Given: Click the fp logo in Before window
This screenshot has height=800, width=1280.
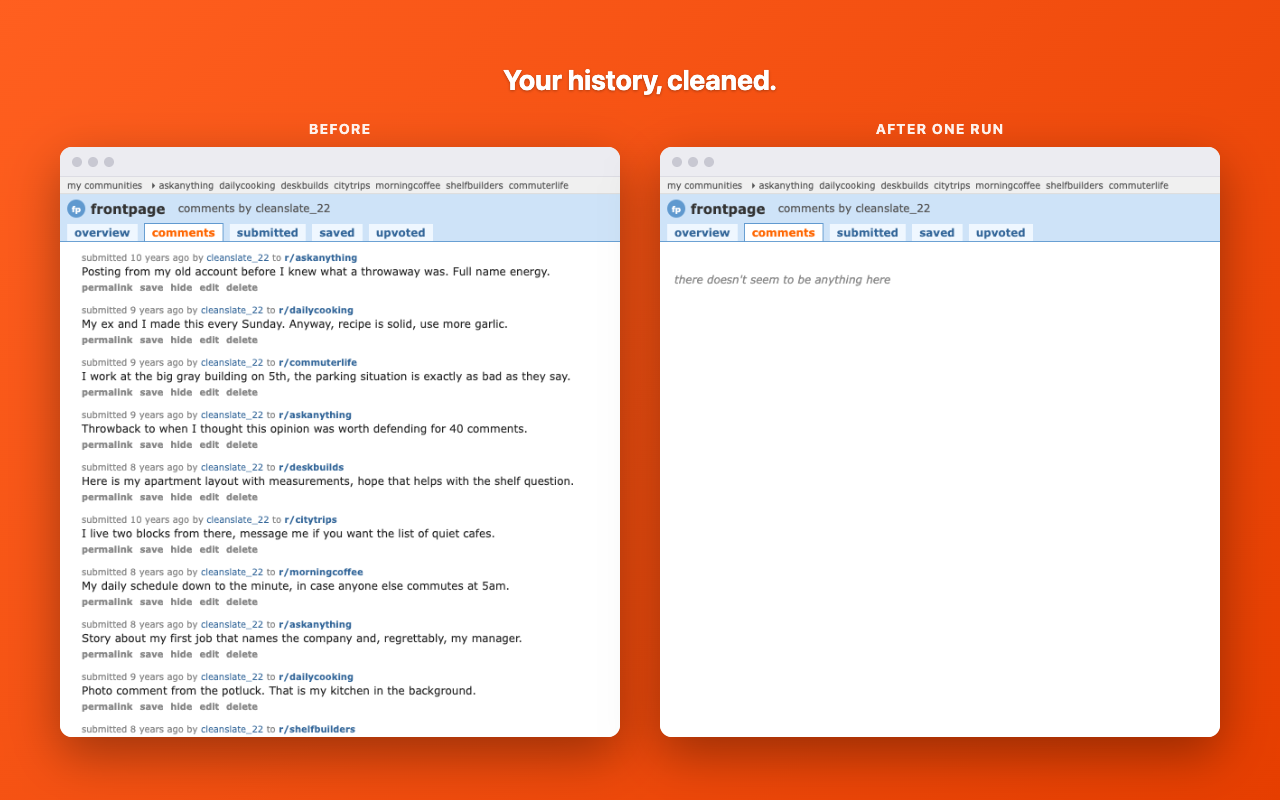Looking at the screenshot, I should coord(76,209).
